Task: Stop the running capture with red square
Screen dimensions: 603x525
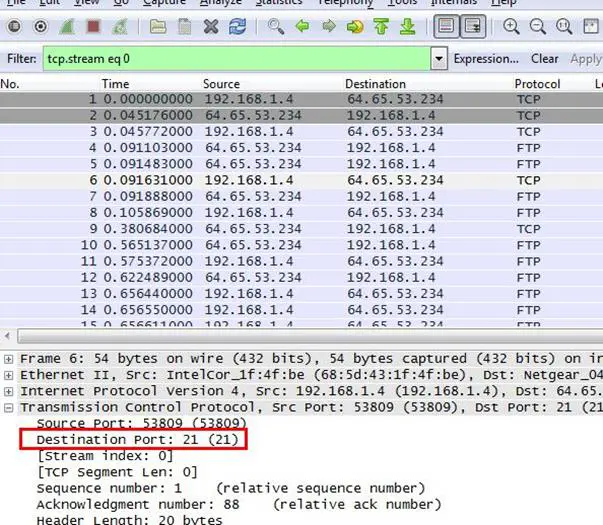Action: point(93,26)
